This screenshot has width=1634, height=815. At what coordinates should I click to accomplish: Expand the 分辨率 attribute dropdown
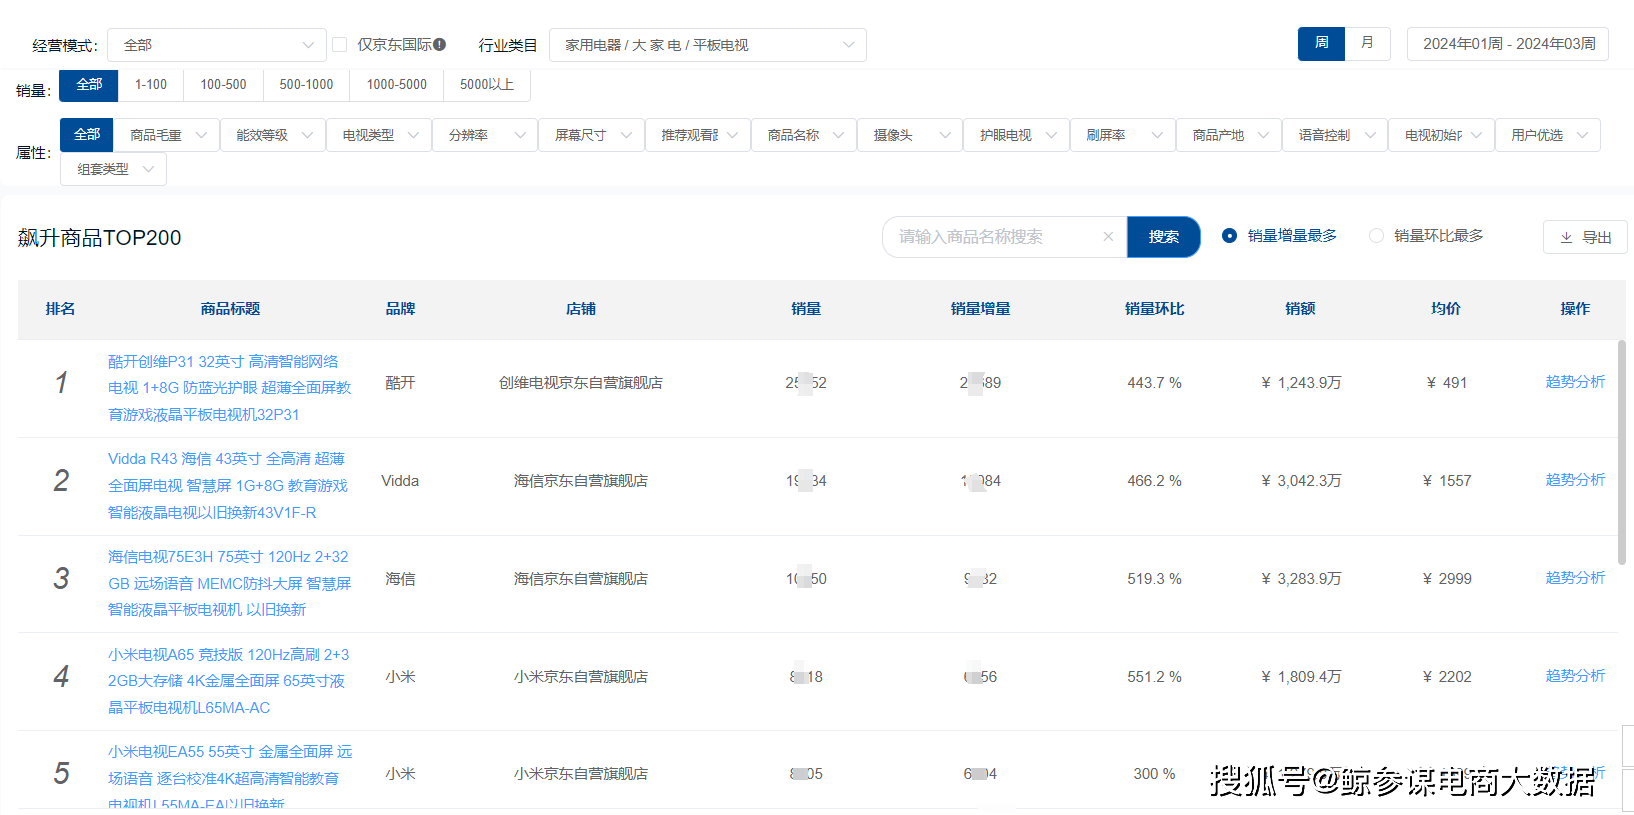coord(485,135)
